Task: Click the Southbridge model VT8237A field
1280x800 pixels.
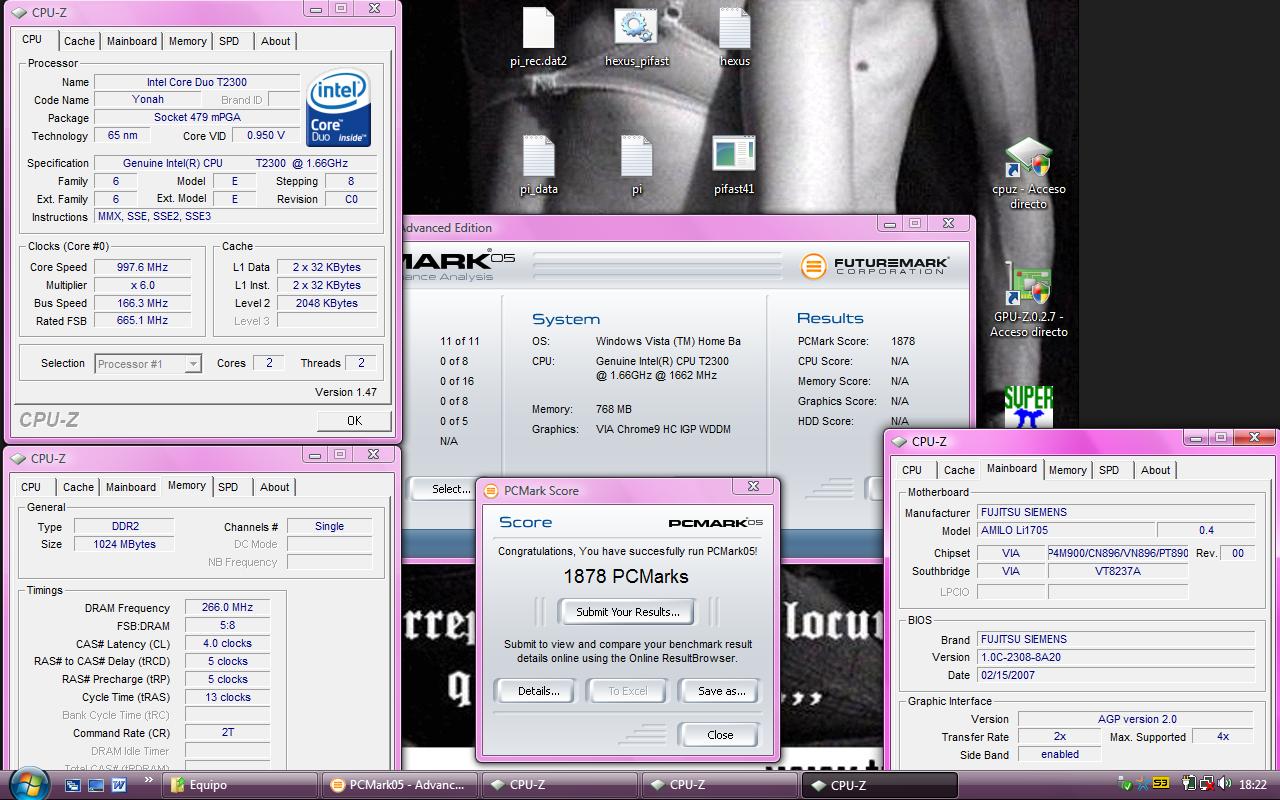Action: [1118, 571]
